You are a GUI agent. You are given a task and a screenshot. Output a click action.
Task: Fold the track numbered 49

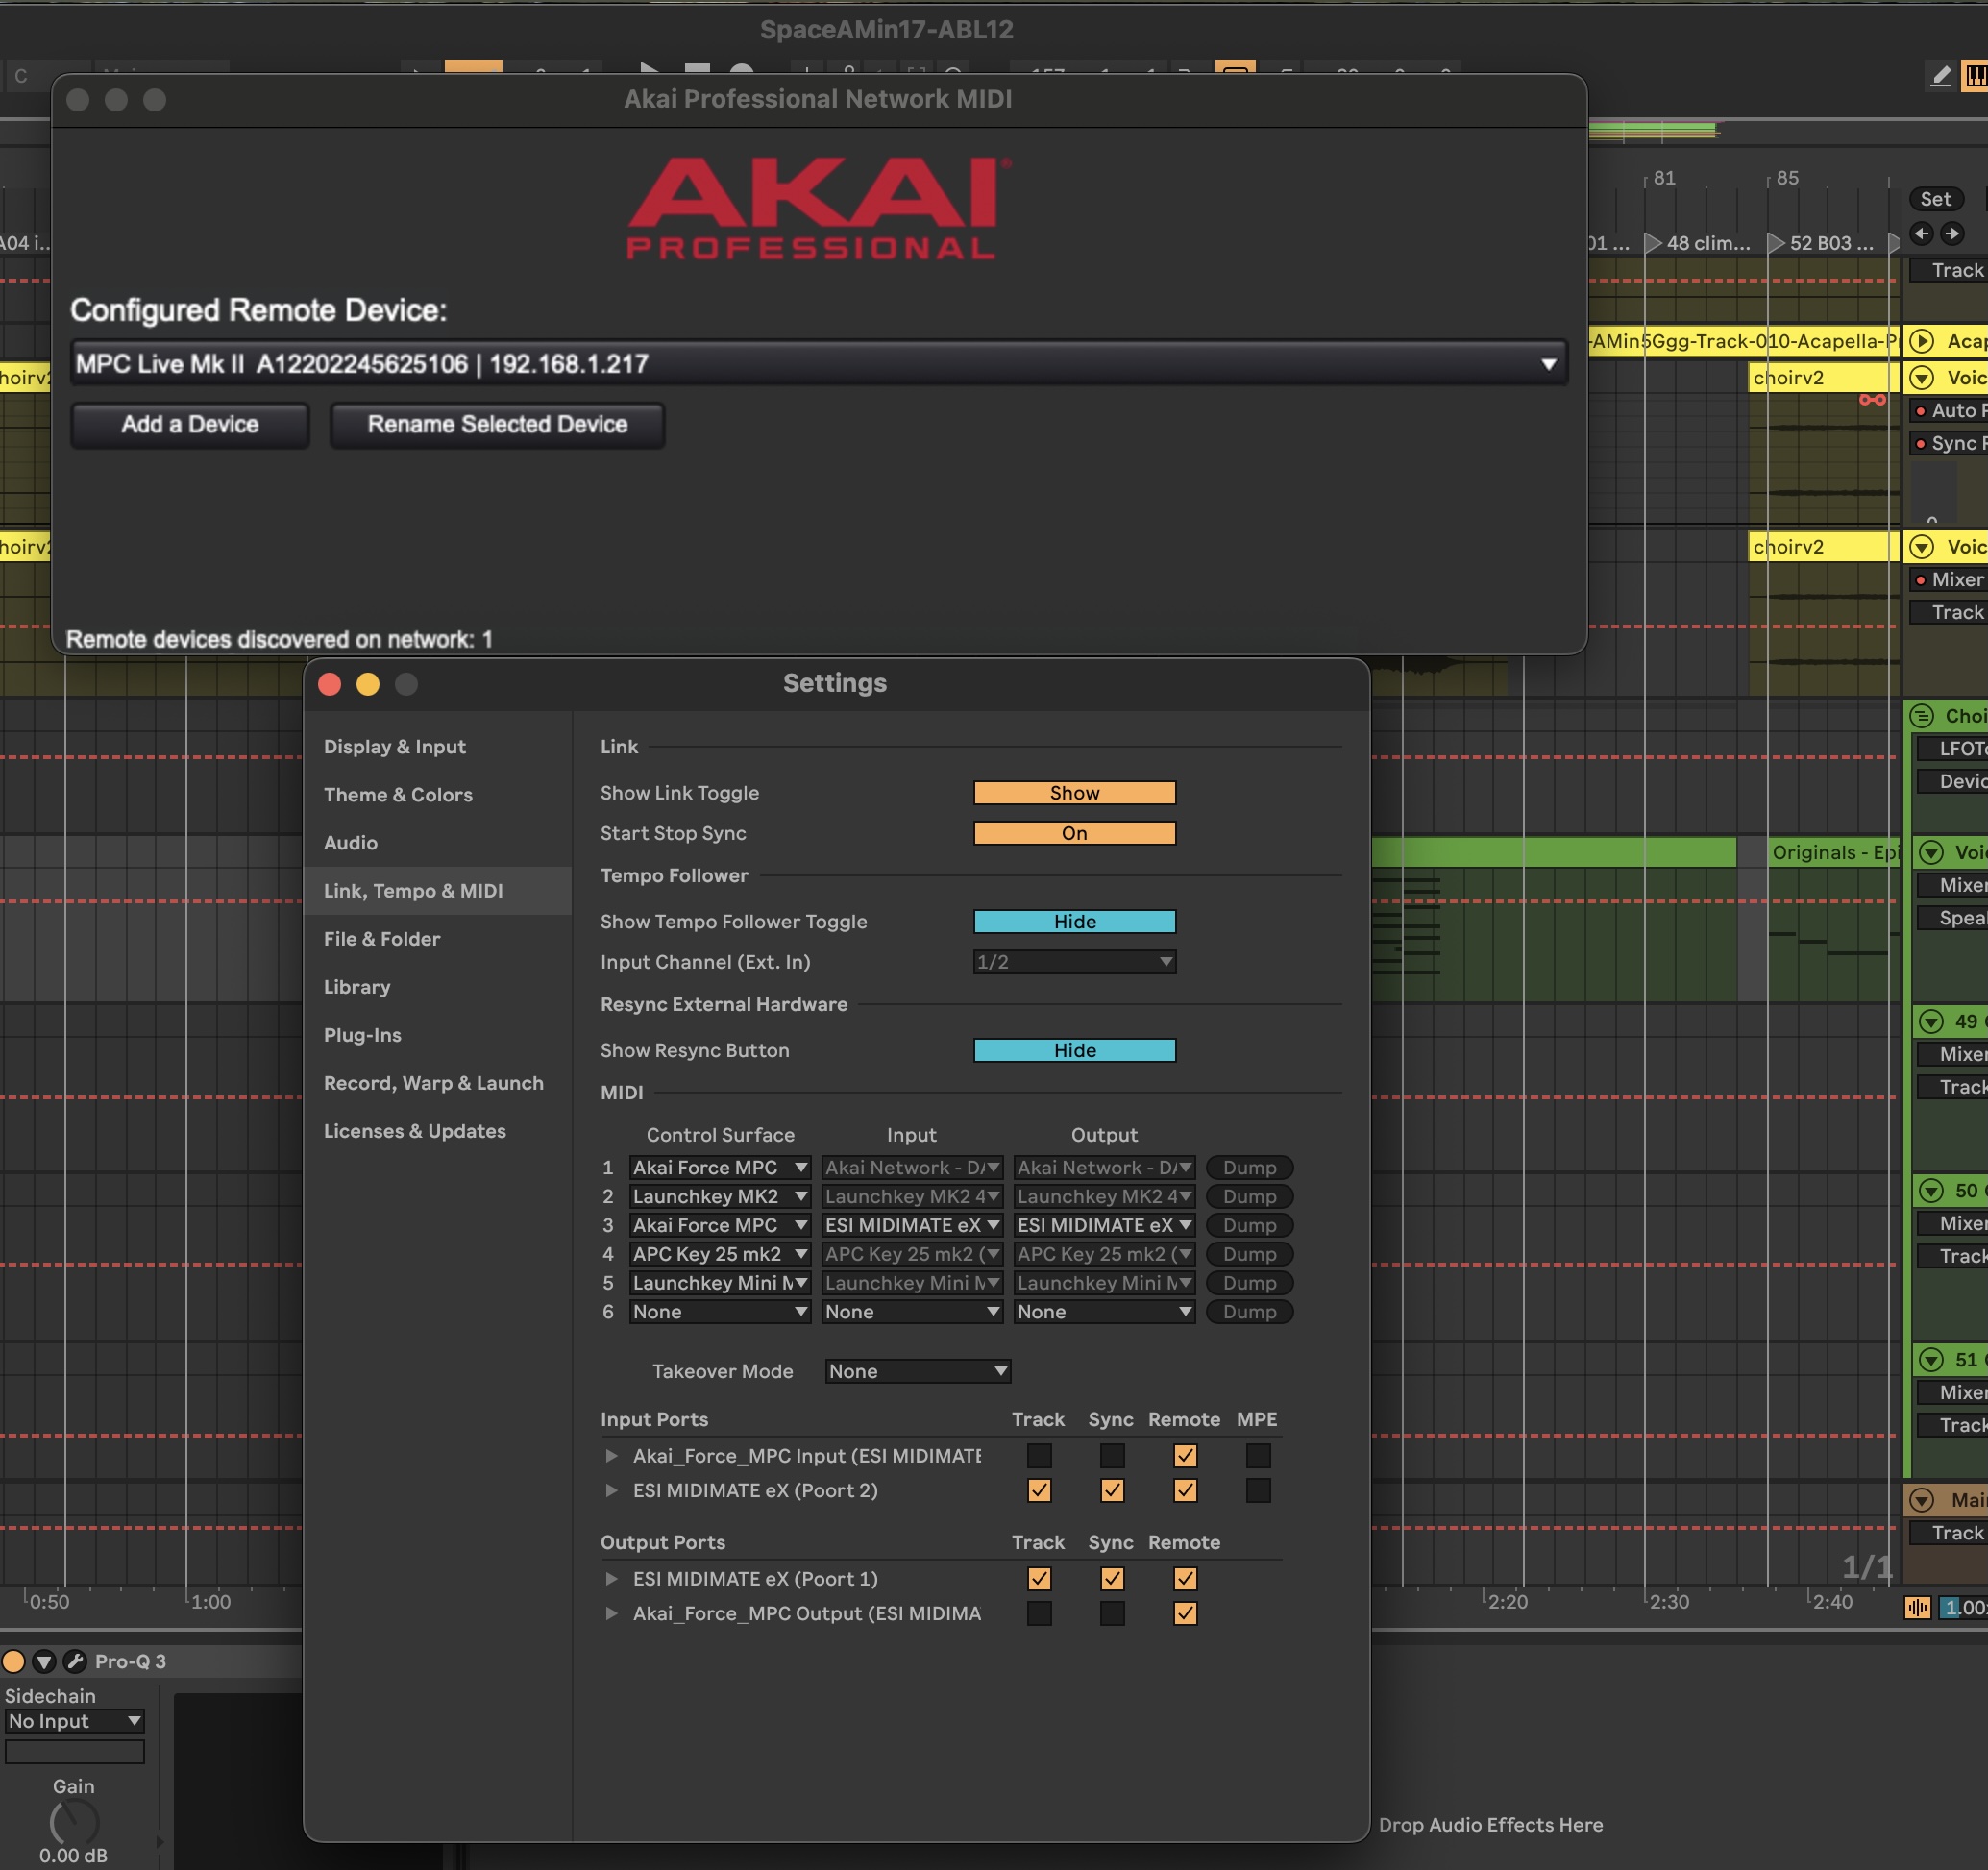coord(1931,1021)
